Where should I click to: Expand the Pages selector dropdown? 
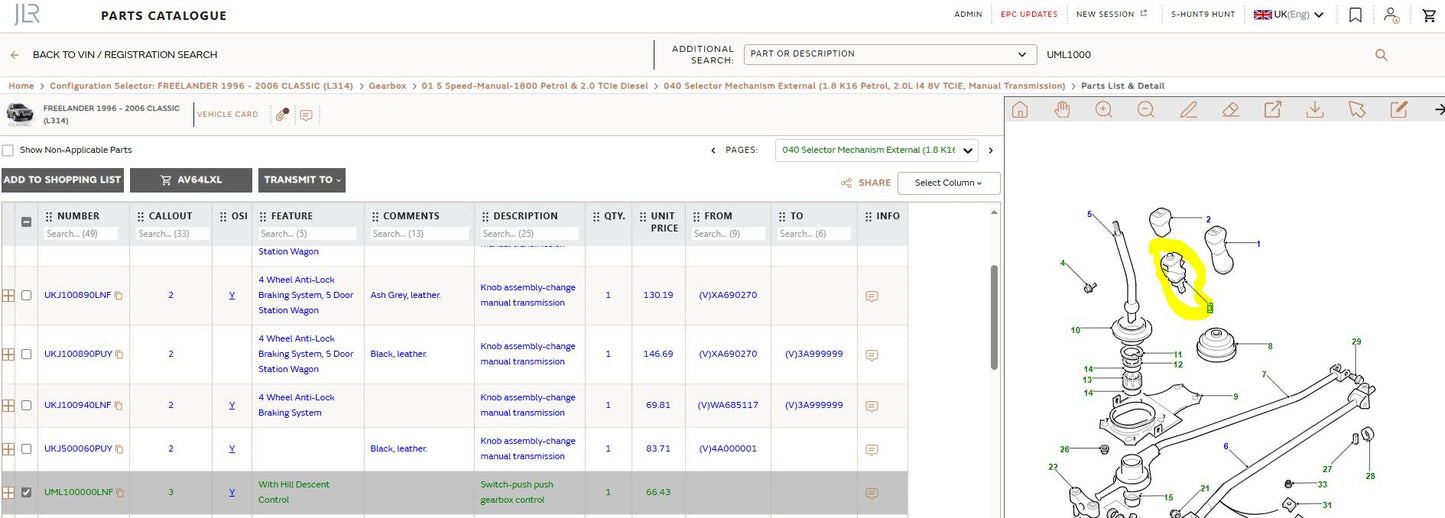(x=877, y=150)
